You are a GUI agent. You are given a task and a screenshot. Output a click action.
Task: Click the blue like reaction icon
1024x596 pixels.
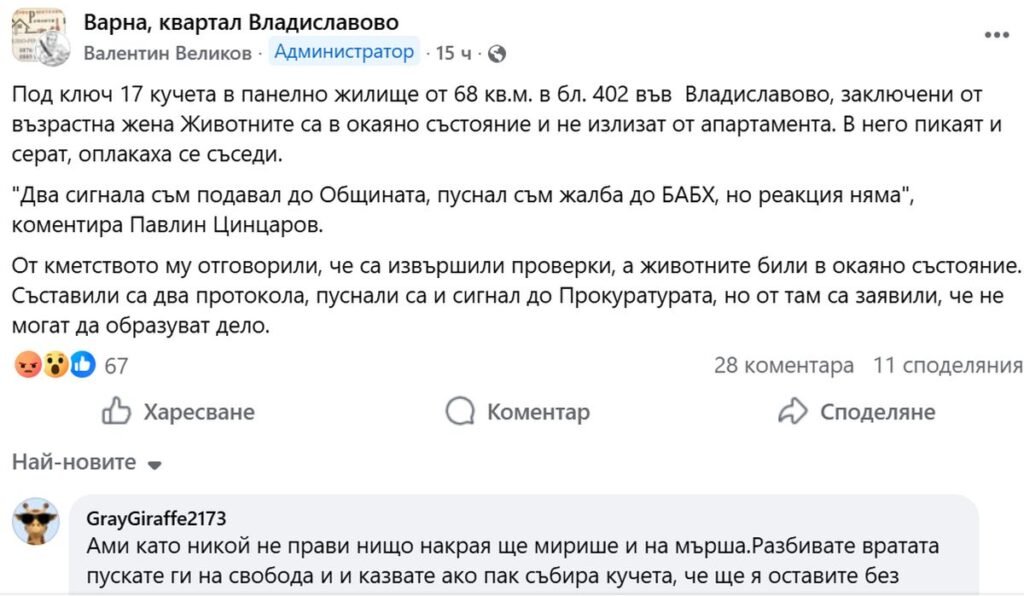82,365
